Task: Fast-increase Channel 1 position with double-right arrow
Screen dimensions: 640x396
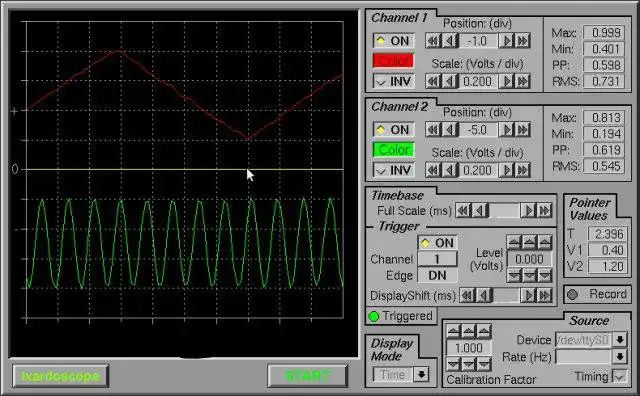Action: [522, 41]
